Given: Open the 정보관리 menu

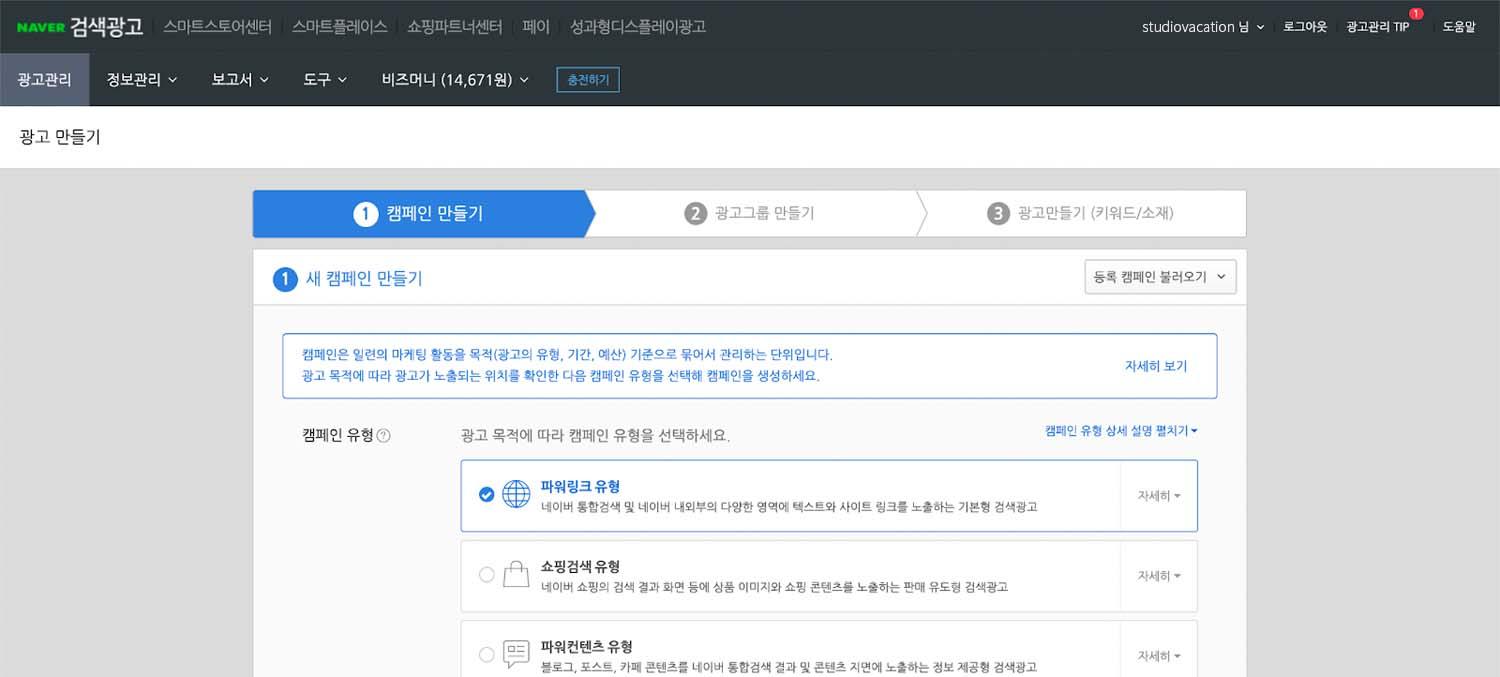Looking at the screenshot, I should [141, 80].
